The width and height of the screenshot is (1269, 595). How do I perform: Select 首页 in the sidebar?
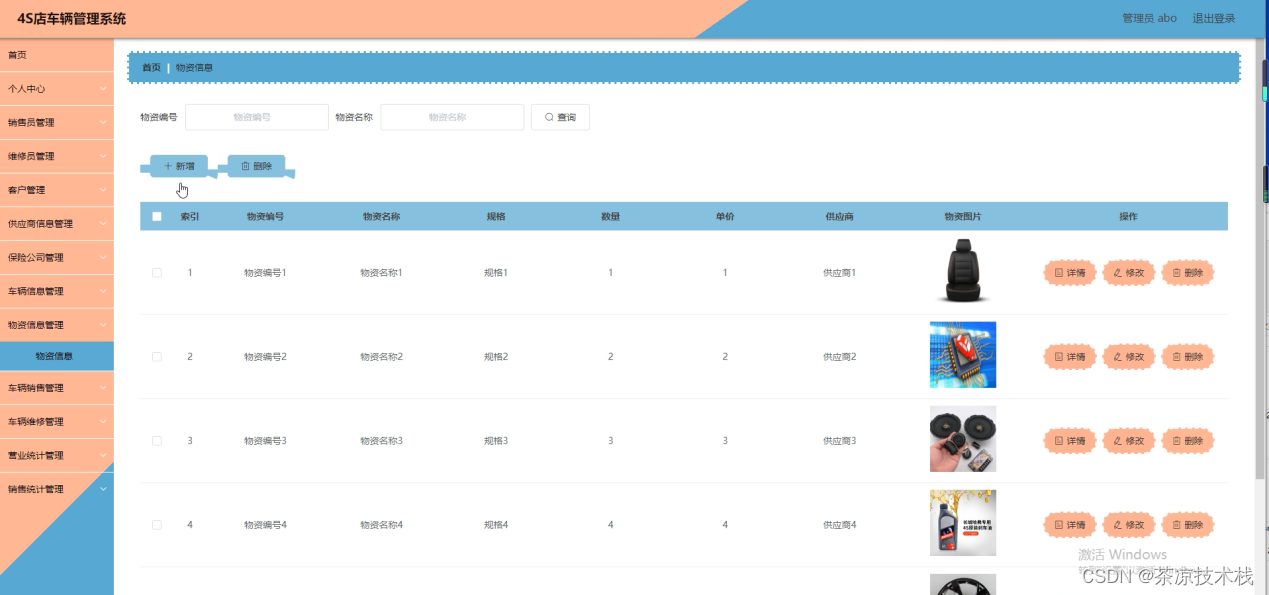coord(57,54)
